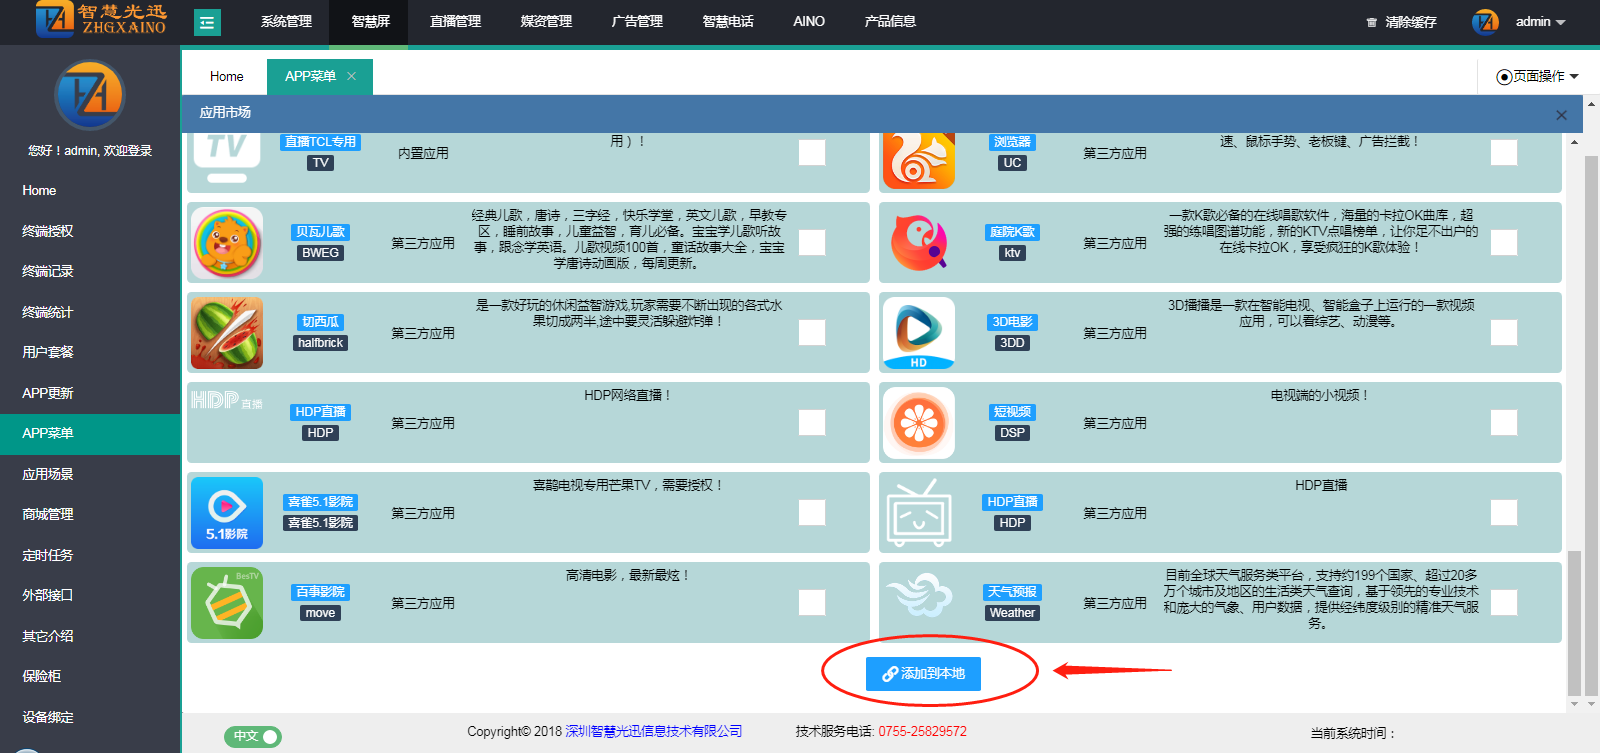Viewport: 1600px width, 753px height.
Task: Check the box for 贝瓦儿歌 app
Action: [x=812, y=243]
